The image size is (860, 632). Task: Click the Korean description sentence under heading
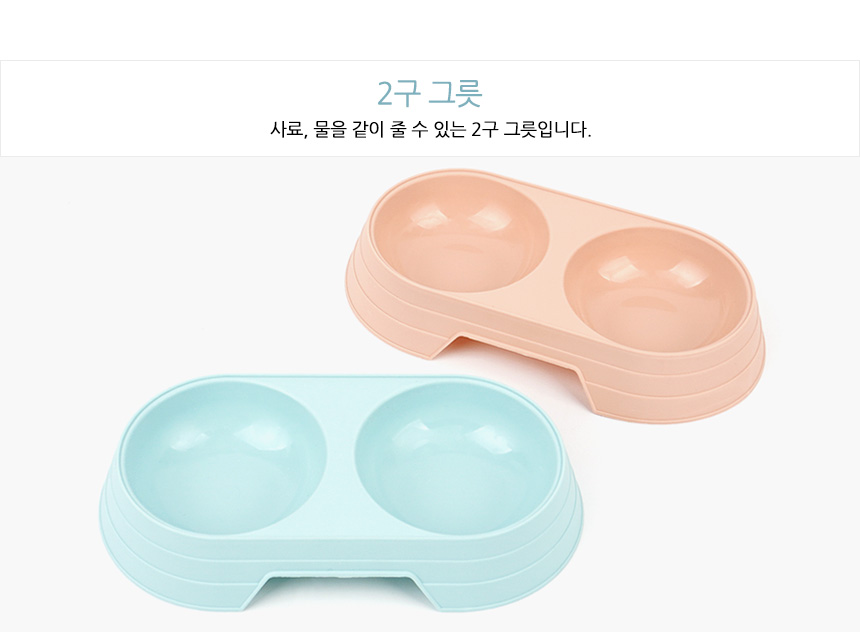click(431, 130)
